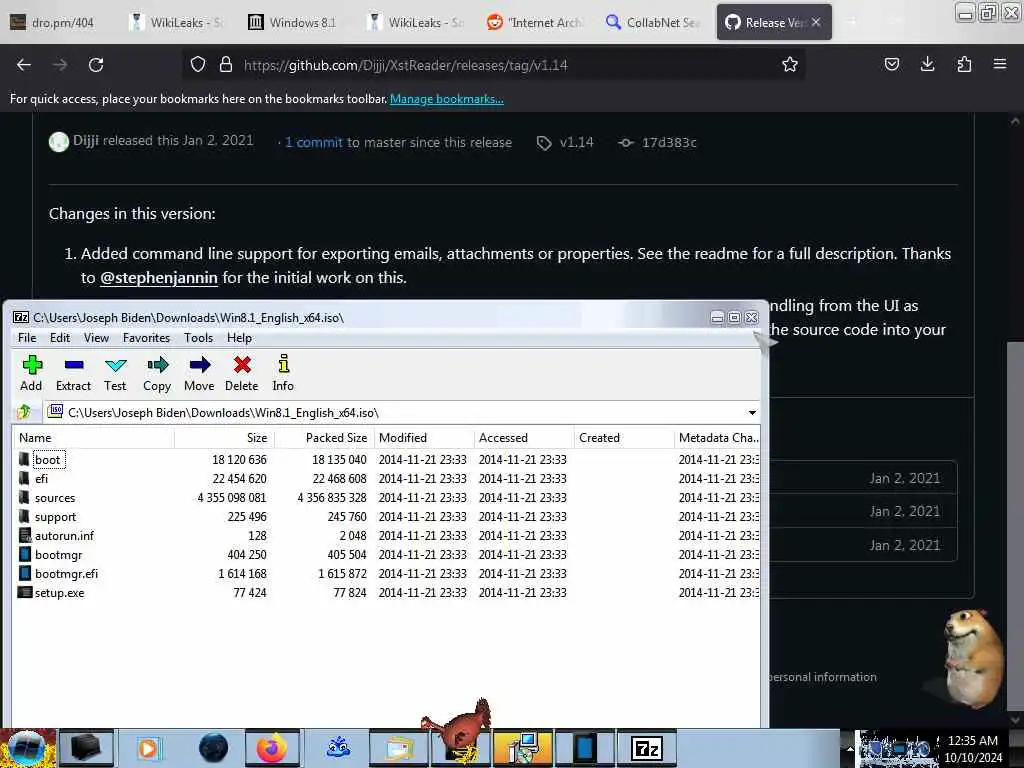Image resolution: width=1024 pixels, height=768 pixels.
Task: Delete selected item with the red X
Action: click(242, 374)
